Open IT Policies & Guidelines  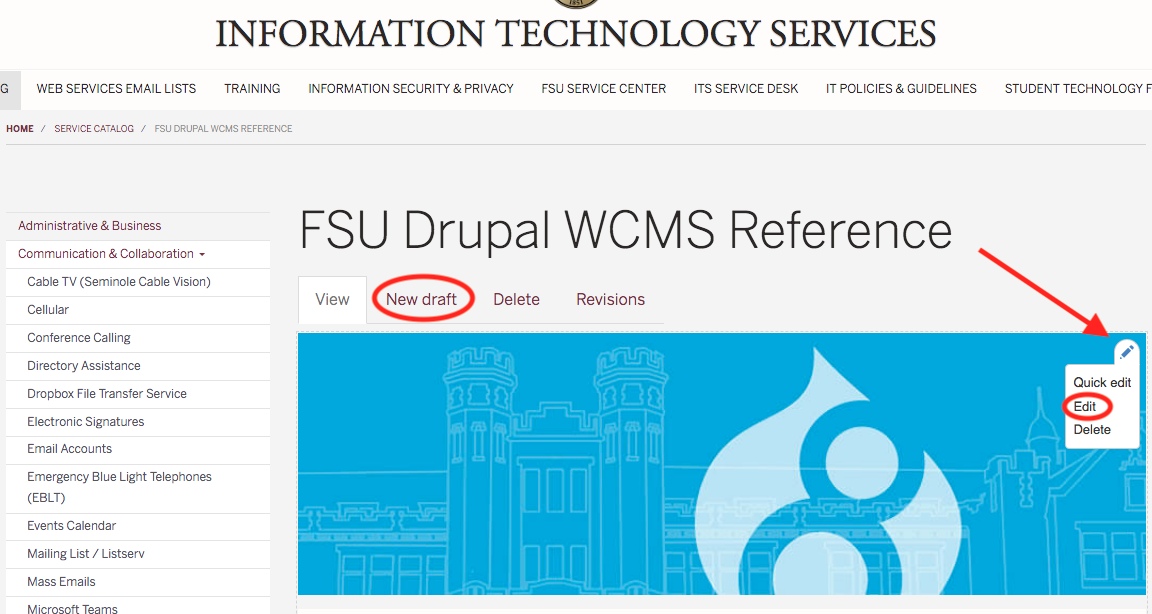pos(901,89)
